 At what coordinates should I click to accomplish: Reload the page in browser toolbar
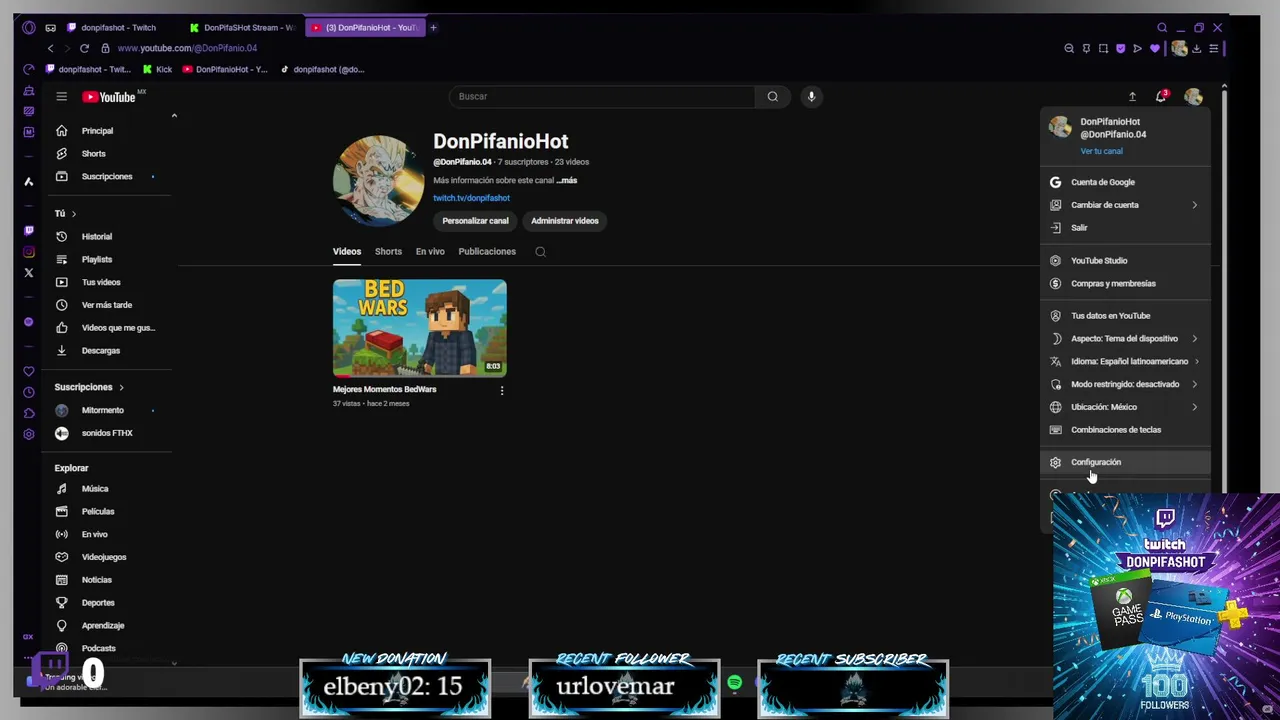[x=84, y=48]
